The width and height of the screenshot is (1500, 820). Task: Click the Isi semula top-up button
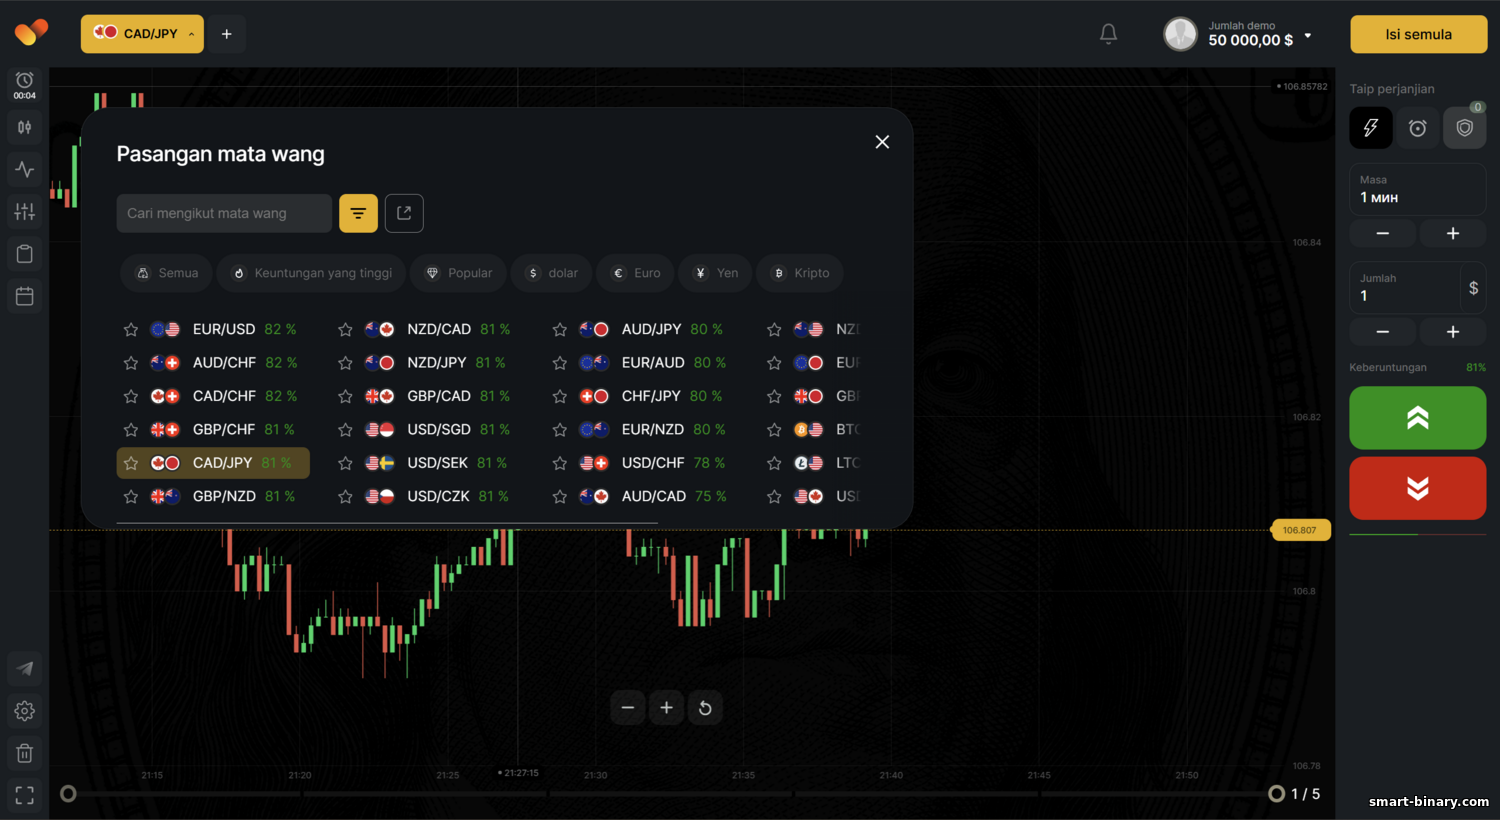coord(1418,34)
